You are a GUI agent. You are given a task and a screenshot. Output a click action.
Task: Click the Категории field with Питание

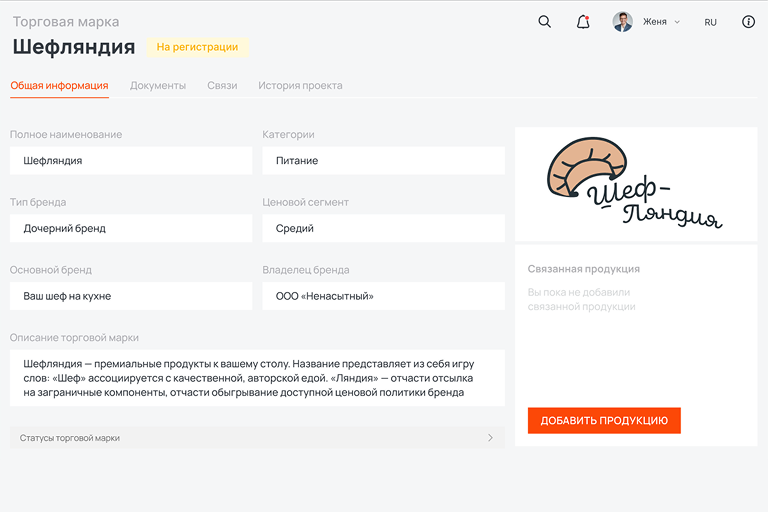383,161
